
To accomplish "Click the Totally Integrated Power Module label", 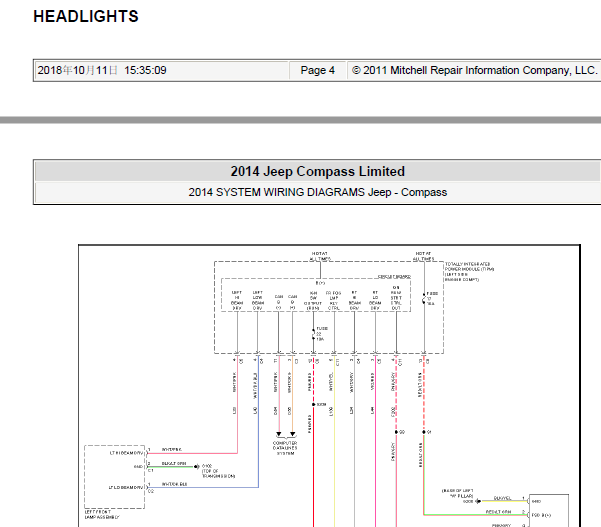I will [x=469, y=272].
